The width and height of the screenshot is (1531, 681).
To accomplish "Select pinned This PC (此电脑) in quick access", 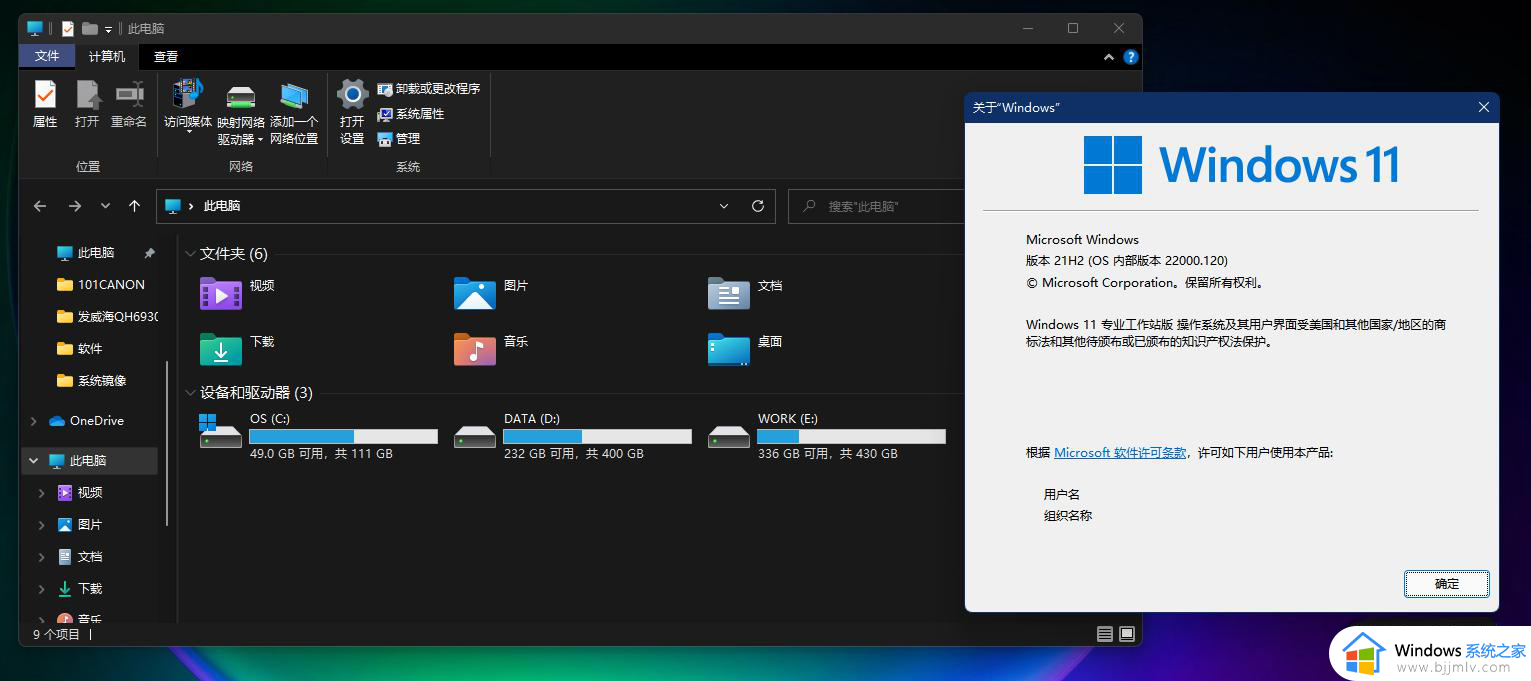I will pos(96,253).
